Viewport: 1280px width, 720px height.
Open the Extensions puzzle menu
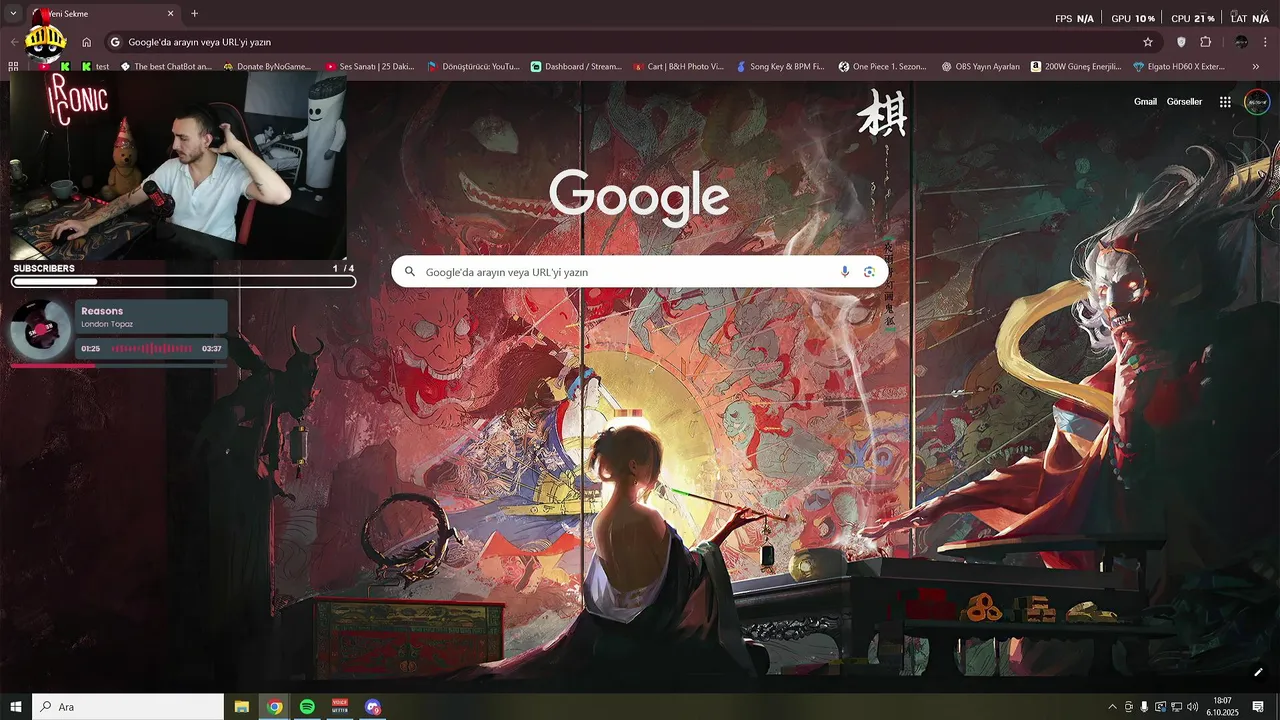pyautogui.click(x=1205, y=42)
